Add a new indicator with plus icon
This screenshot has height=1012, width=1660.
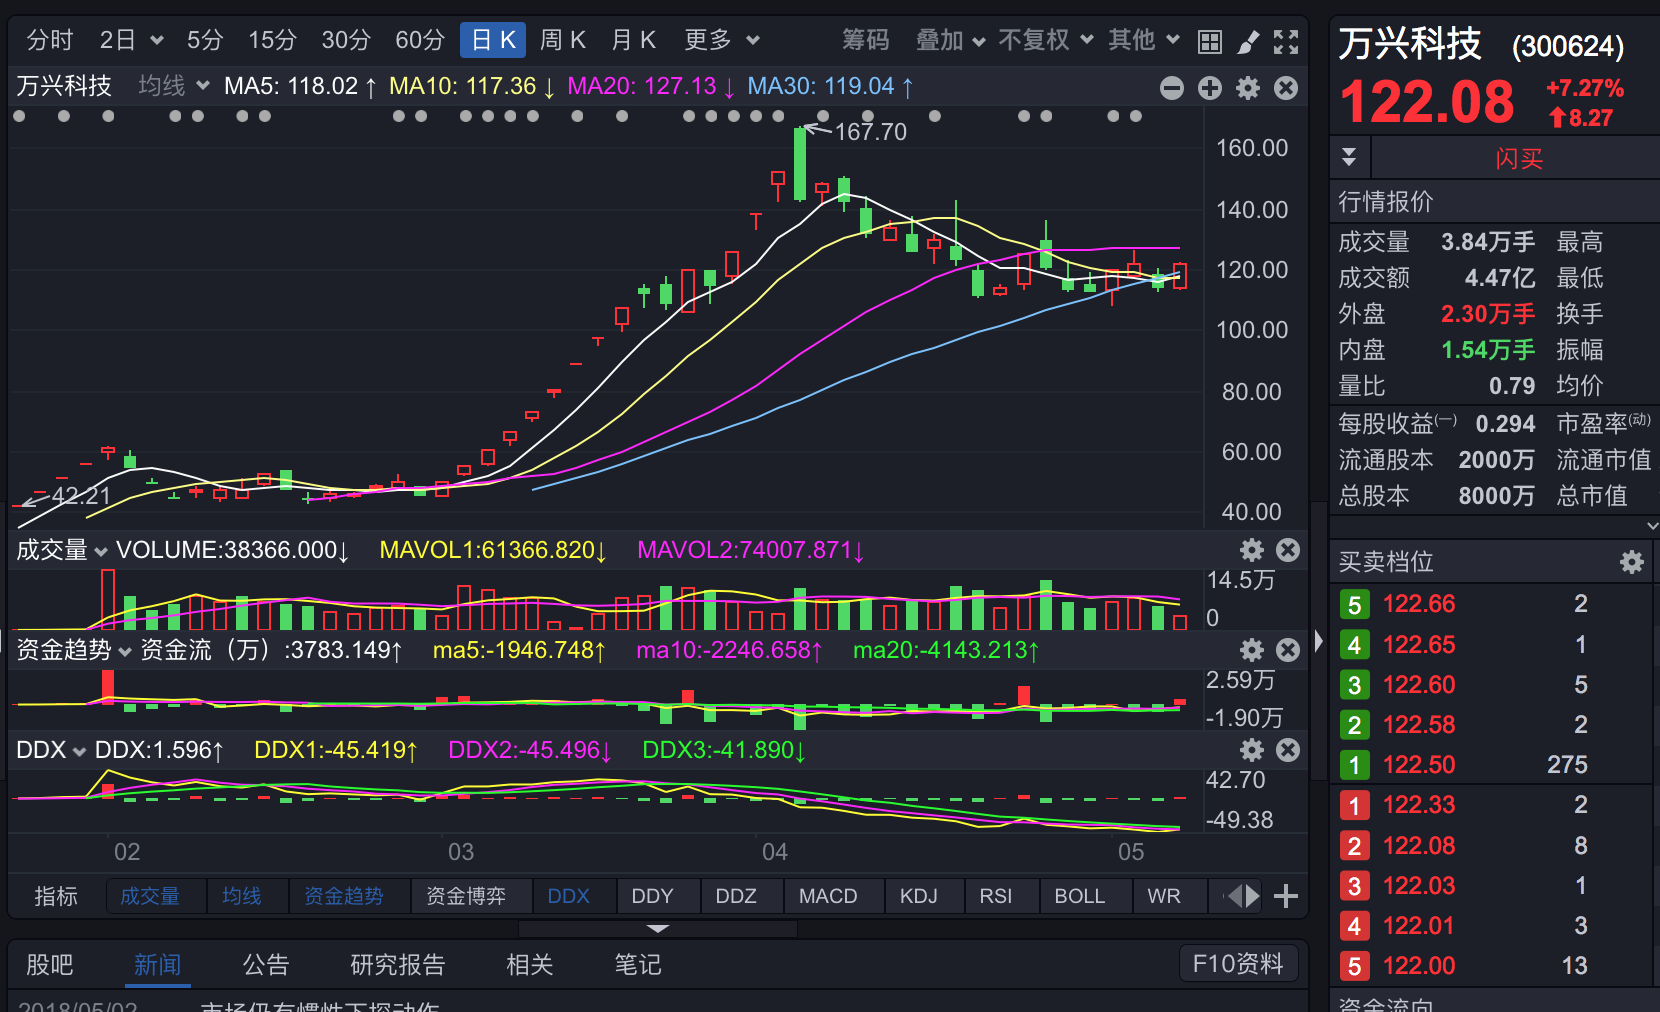(1286, 896)
